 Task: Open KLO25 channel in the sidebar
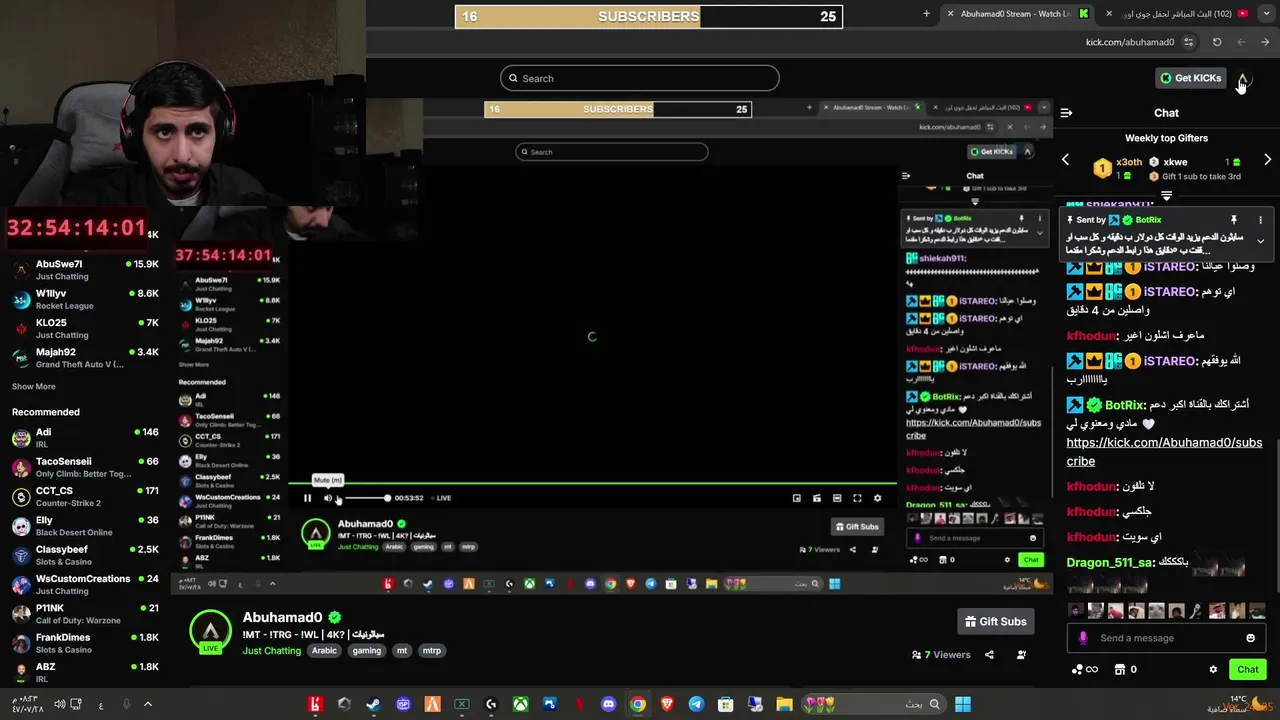pos(85,328)
